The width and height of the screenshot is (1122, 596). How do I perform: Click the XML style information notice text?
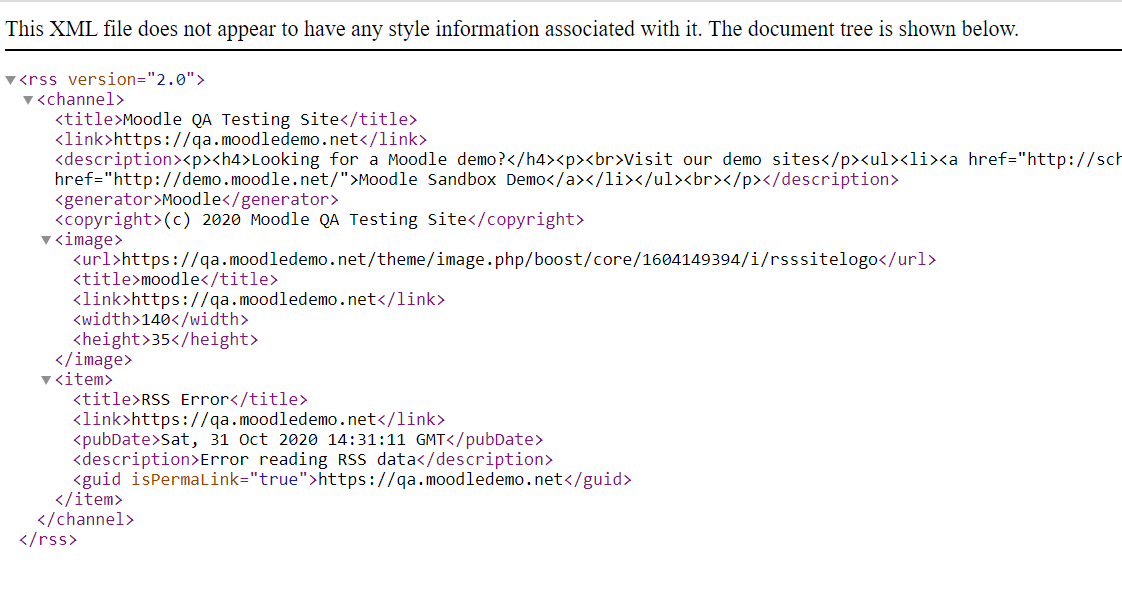click(512, 29)
